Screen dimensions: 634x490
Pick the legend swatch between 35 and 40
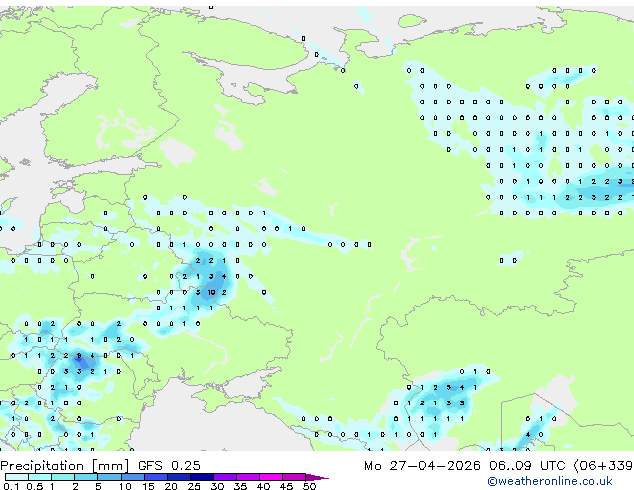(248, 477)
